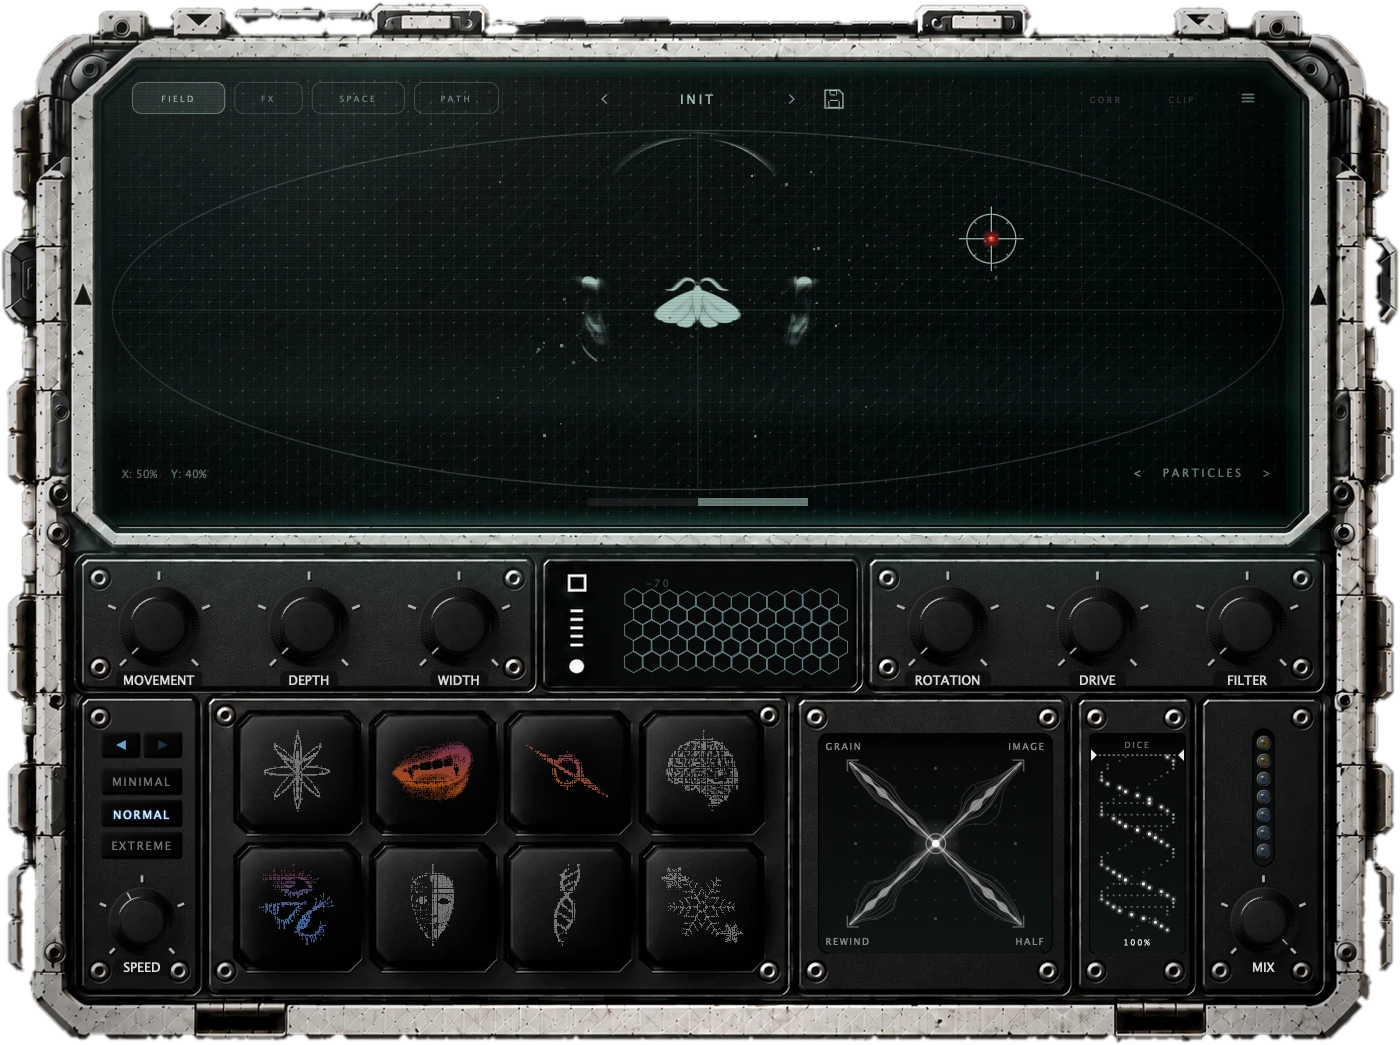Set speed mode to EXTREME
Screen dimensions: 1400x1045
point(141,846)
